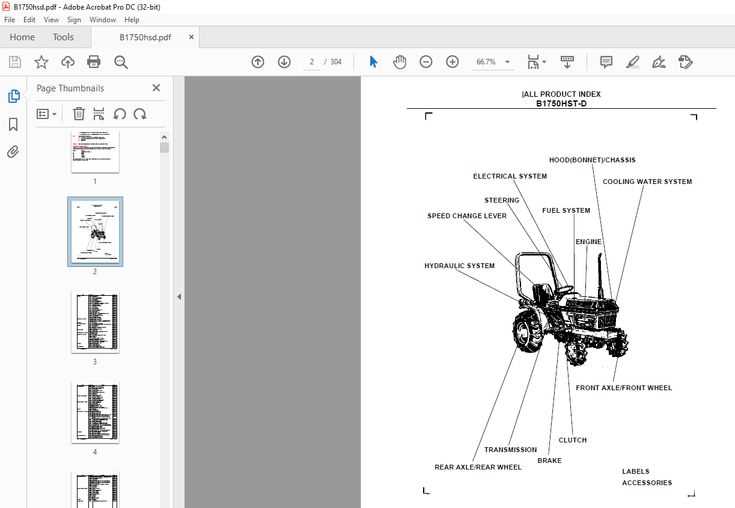This screenshot has width=735, height=508.
Task: Click the upload to cloud icon
Action: (68, 62)
